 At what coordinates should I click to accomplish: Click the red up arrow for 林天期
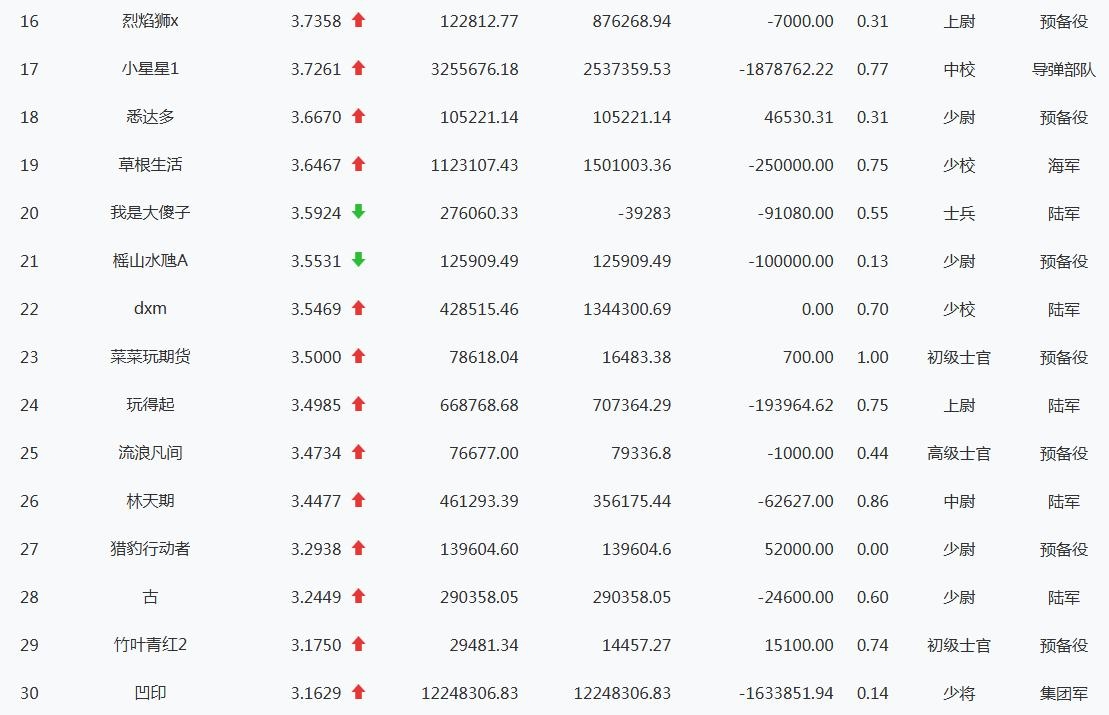359,500
